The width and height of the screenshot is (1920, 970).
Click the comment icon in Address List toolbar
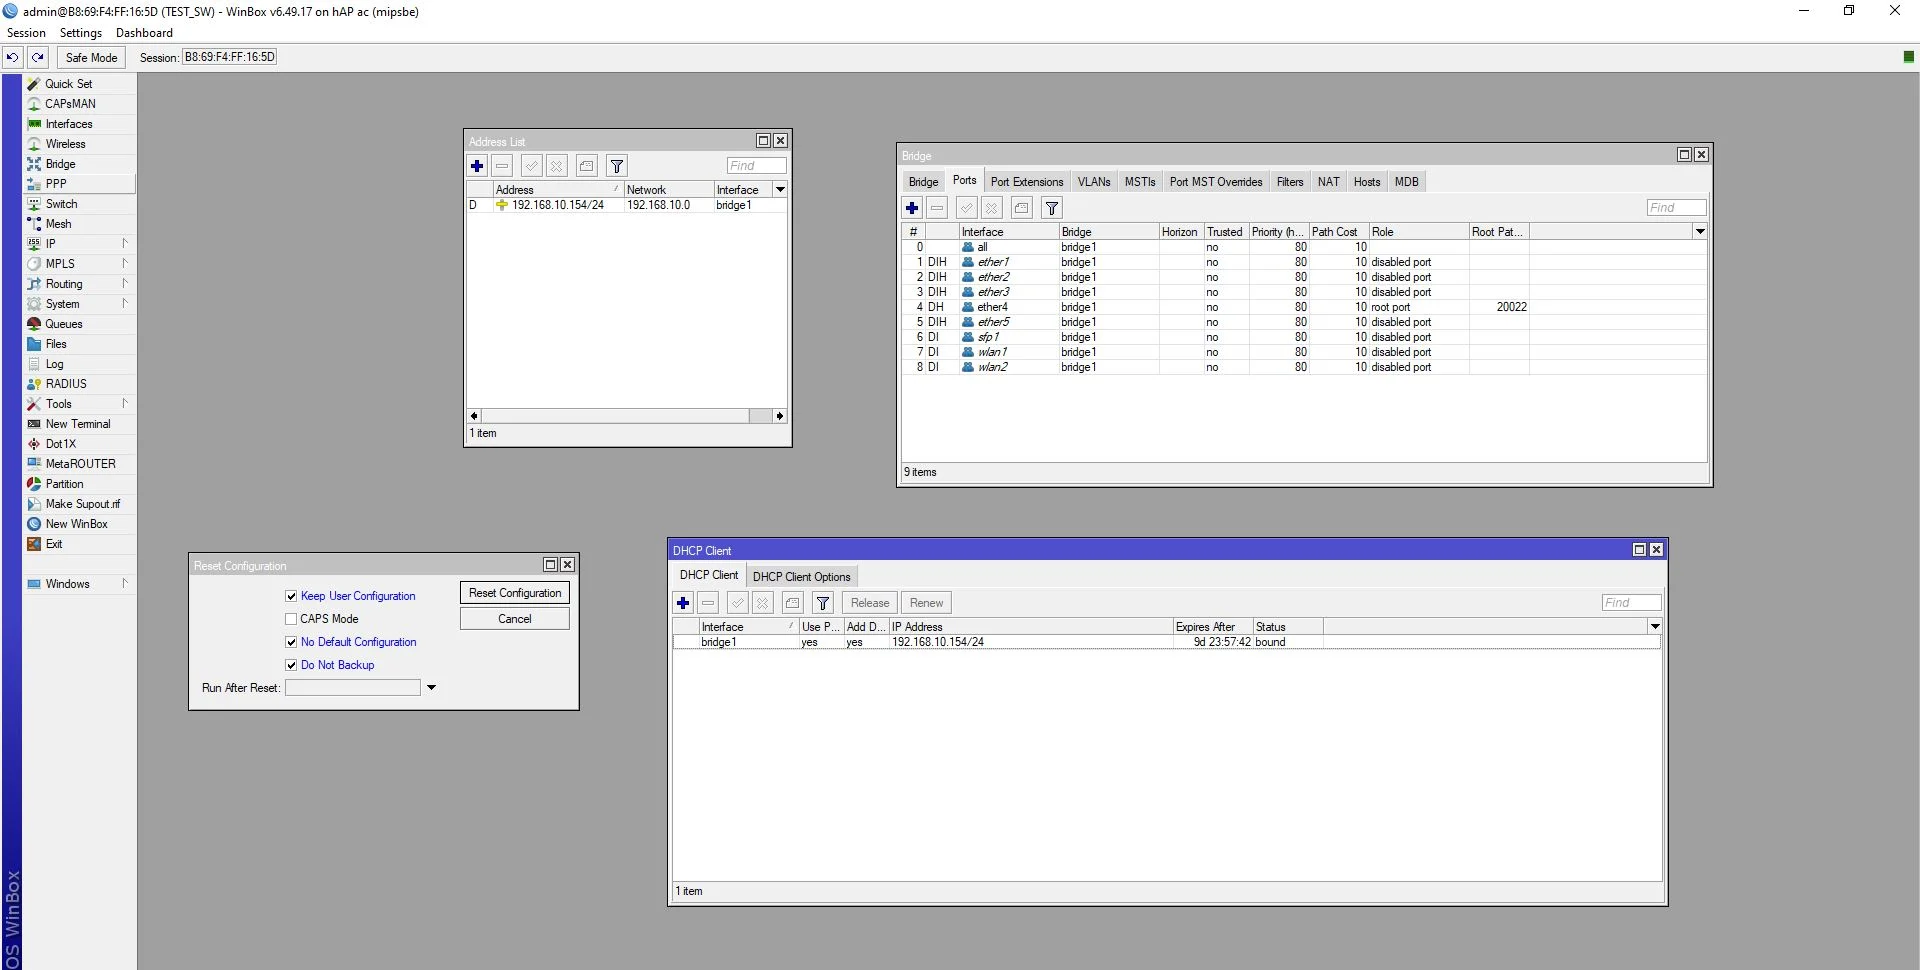tap(587, 166)
